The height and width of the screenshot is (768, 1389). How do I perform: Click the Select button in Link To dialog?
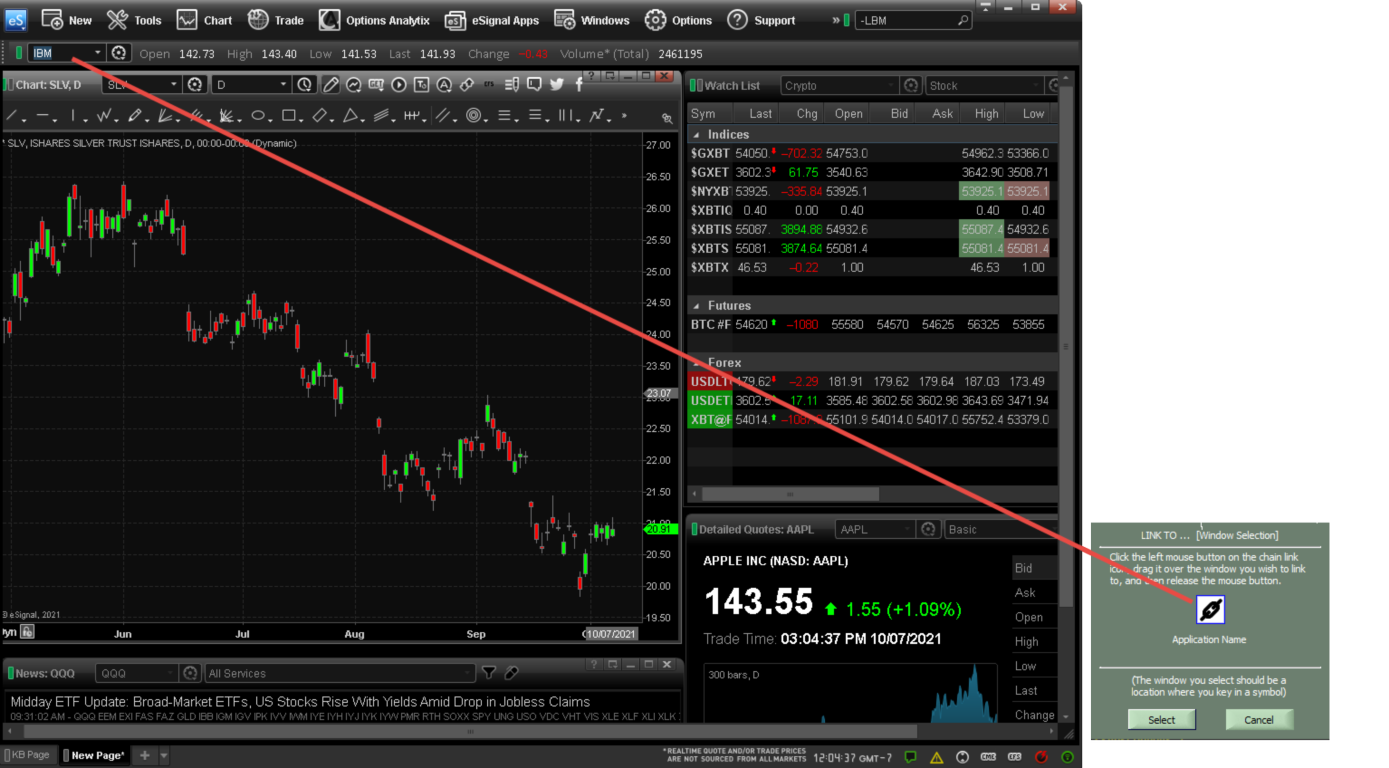coord(1161,719)
